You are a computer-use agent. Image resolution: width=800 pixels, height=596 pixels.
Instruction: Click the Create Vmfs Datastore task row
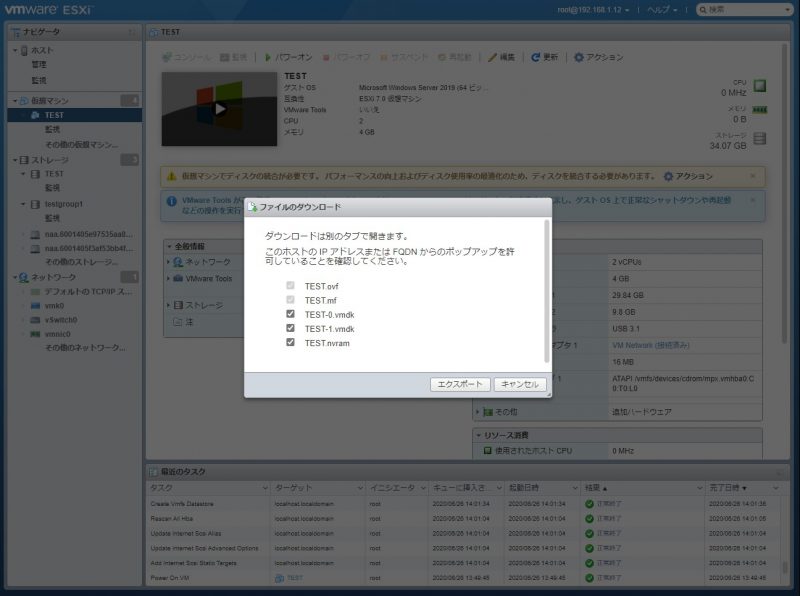(x=463, y=504)
